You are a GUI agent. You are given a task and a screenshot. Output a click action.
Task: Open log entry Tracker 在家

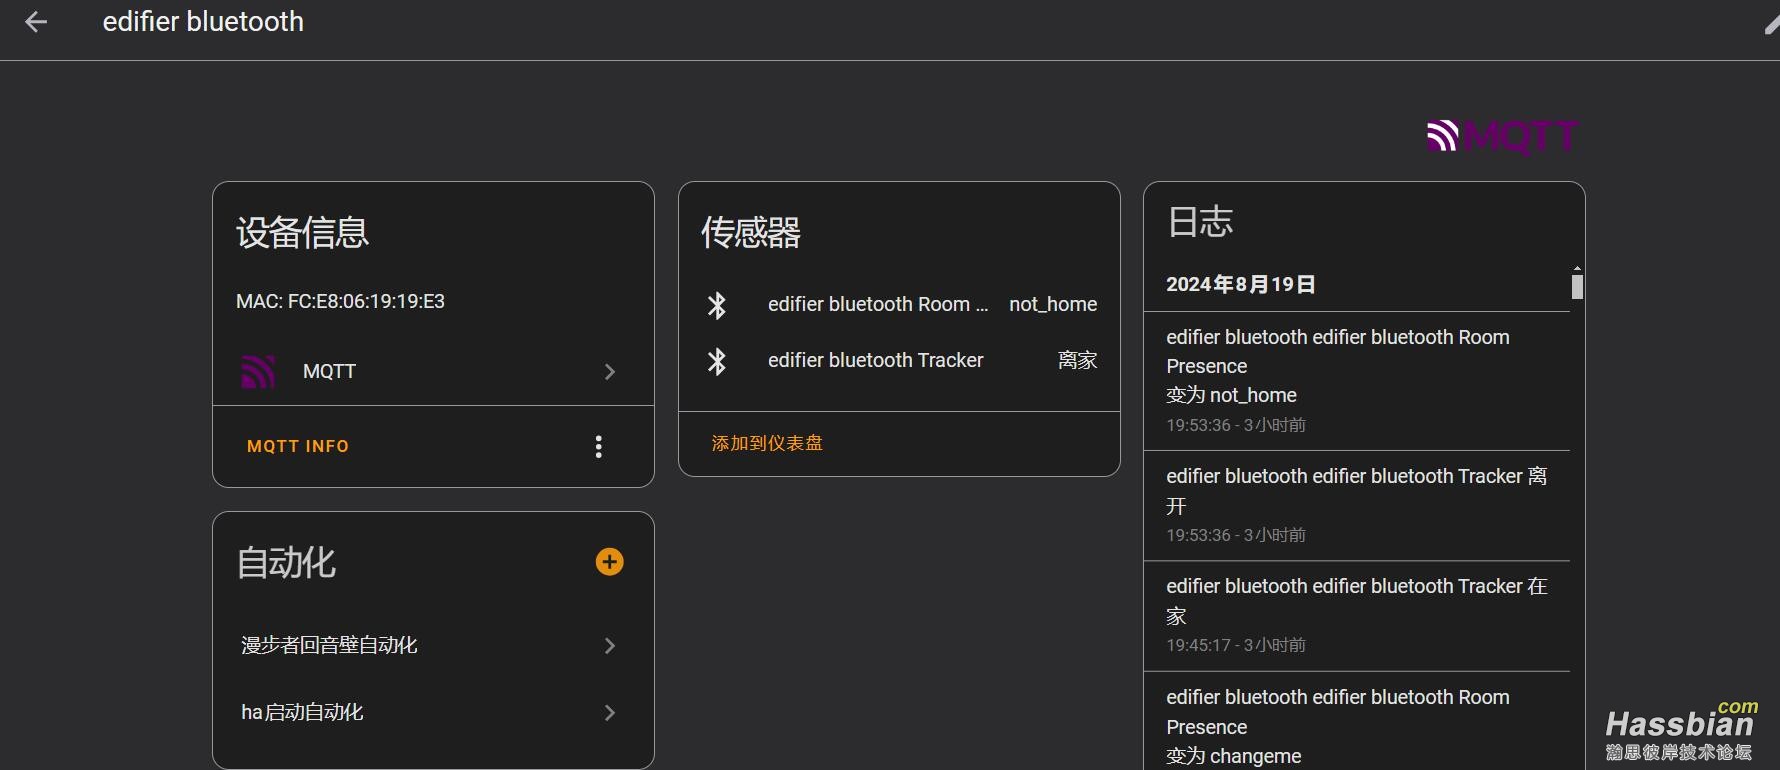pos(1357,615)
